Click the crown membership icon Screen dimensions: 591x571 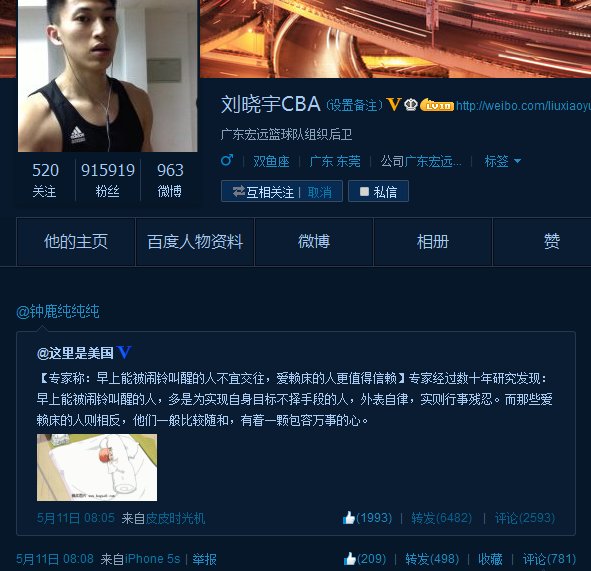pos(410,104)
